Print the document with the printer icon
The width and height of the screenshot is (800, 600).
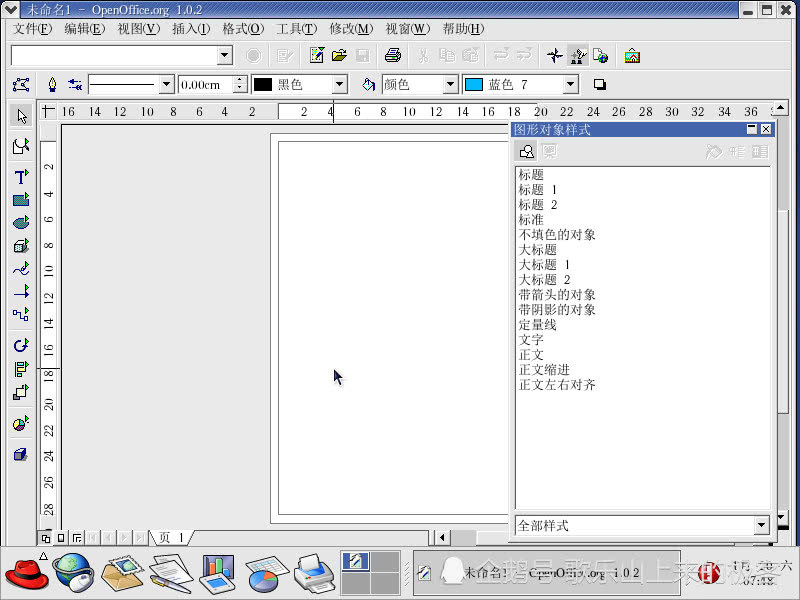393,55
